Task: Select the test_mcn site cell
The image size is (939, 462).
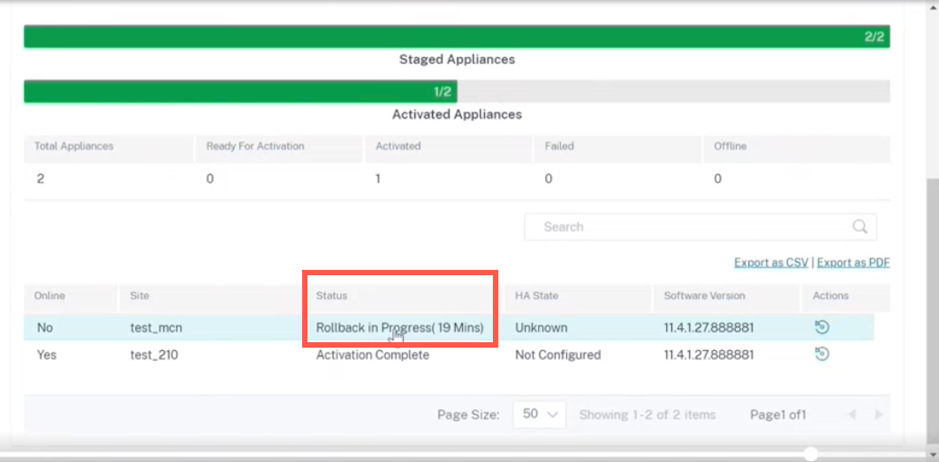Action: (156, 328)
